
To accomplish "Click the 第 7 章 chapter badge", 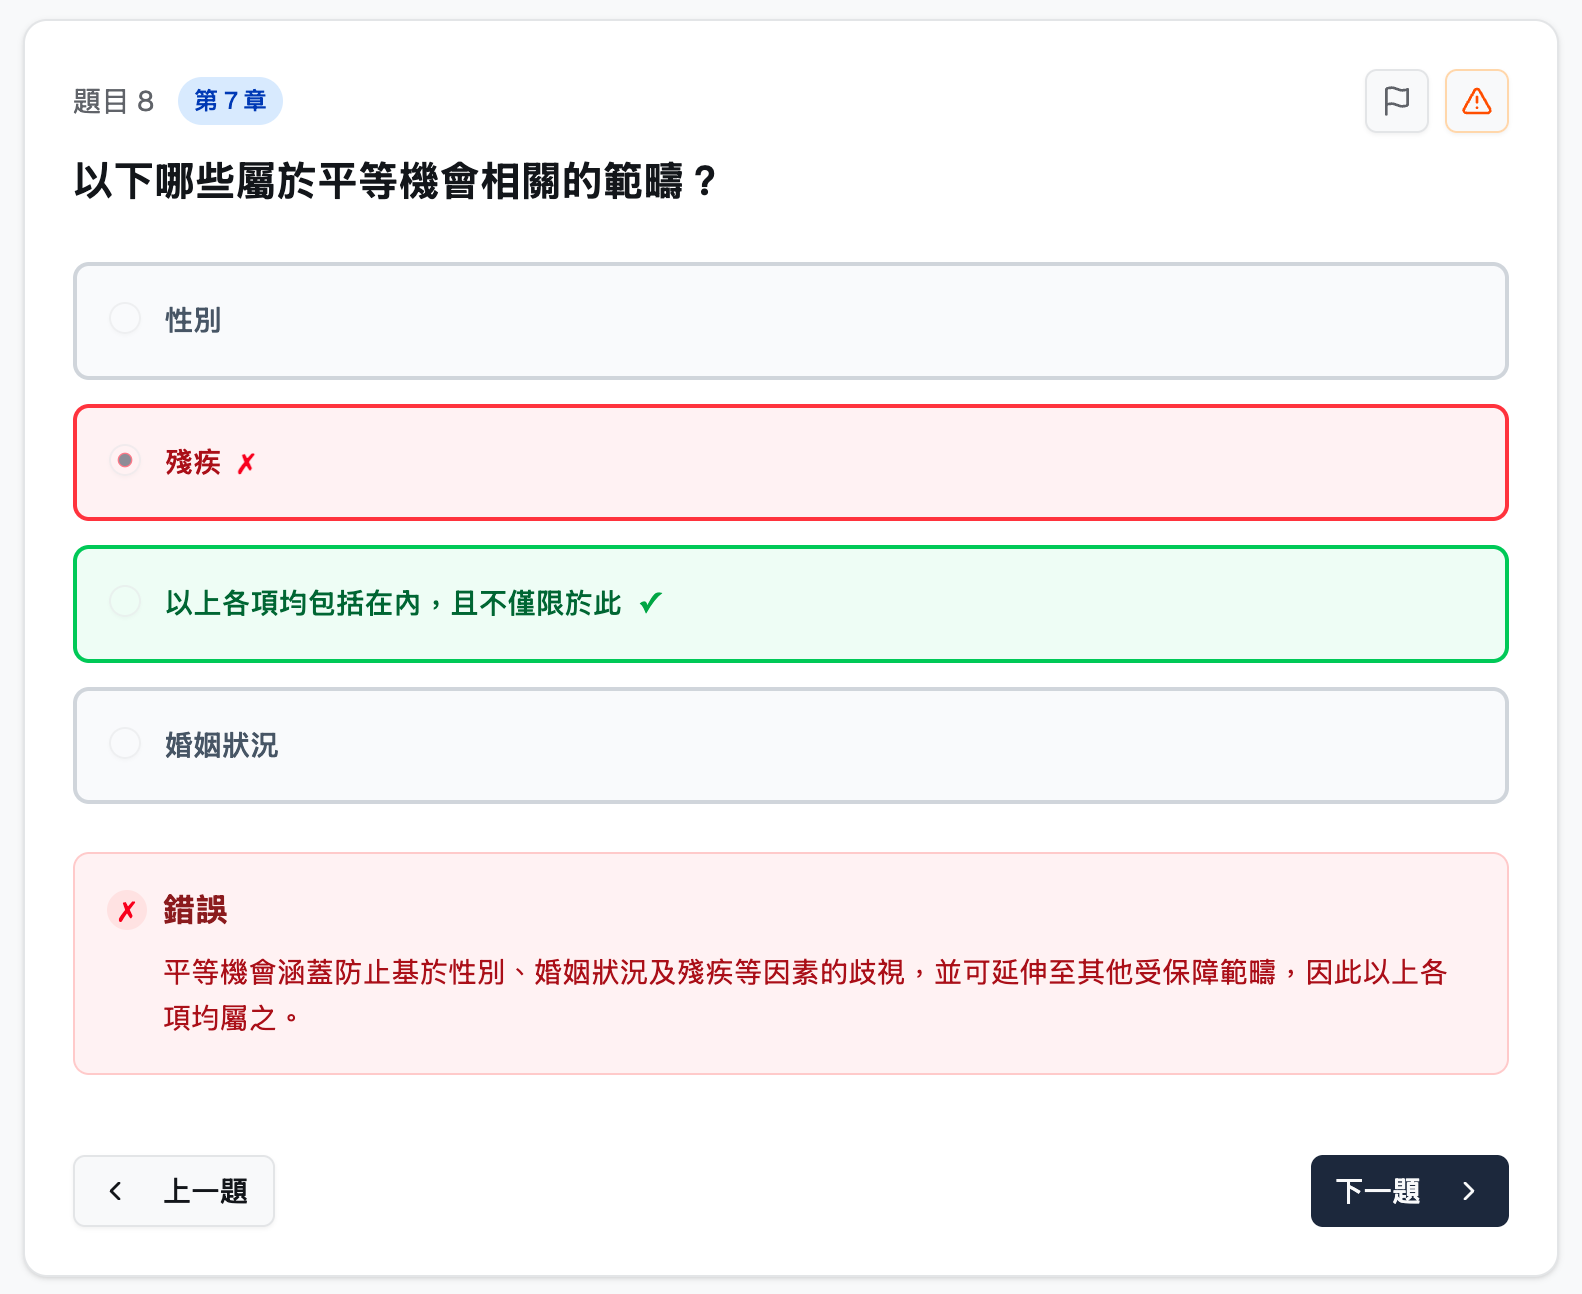I will coord(230,101).
